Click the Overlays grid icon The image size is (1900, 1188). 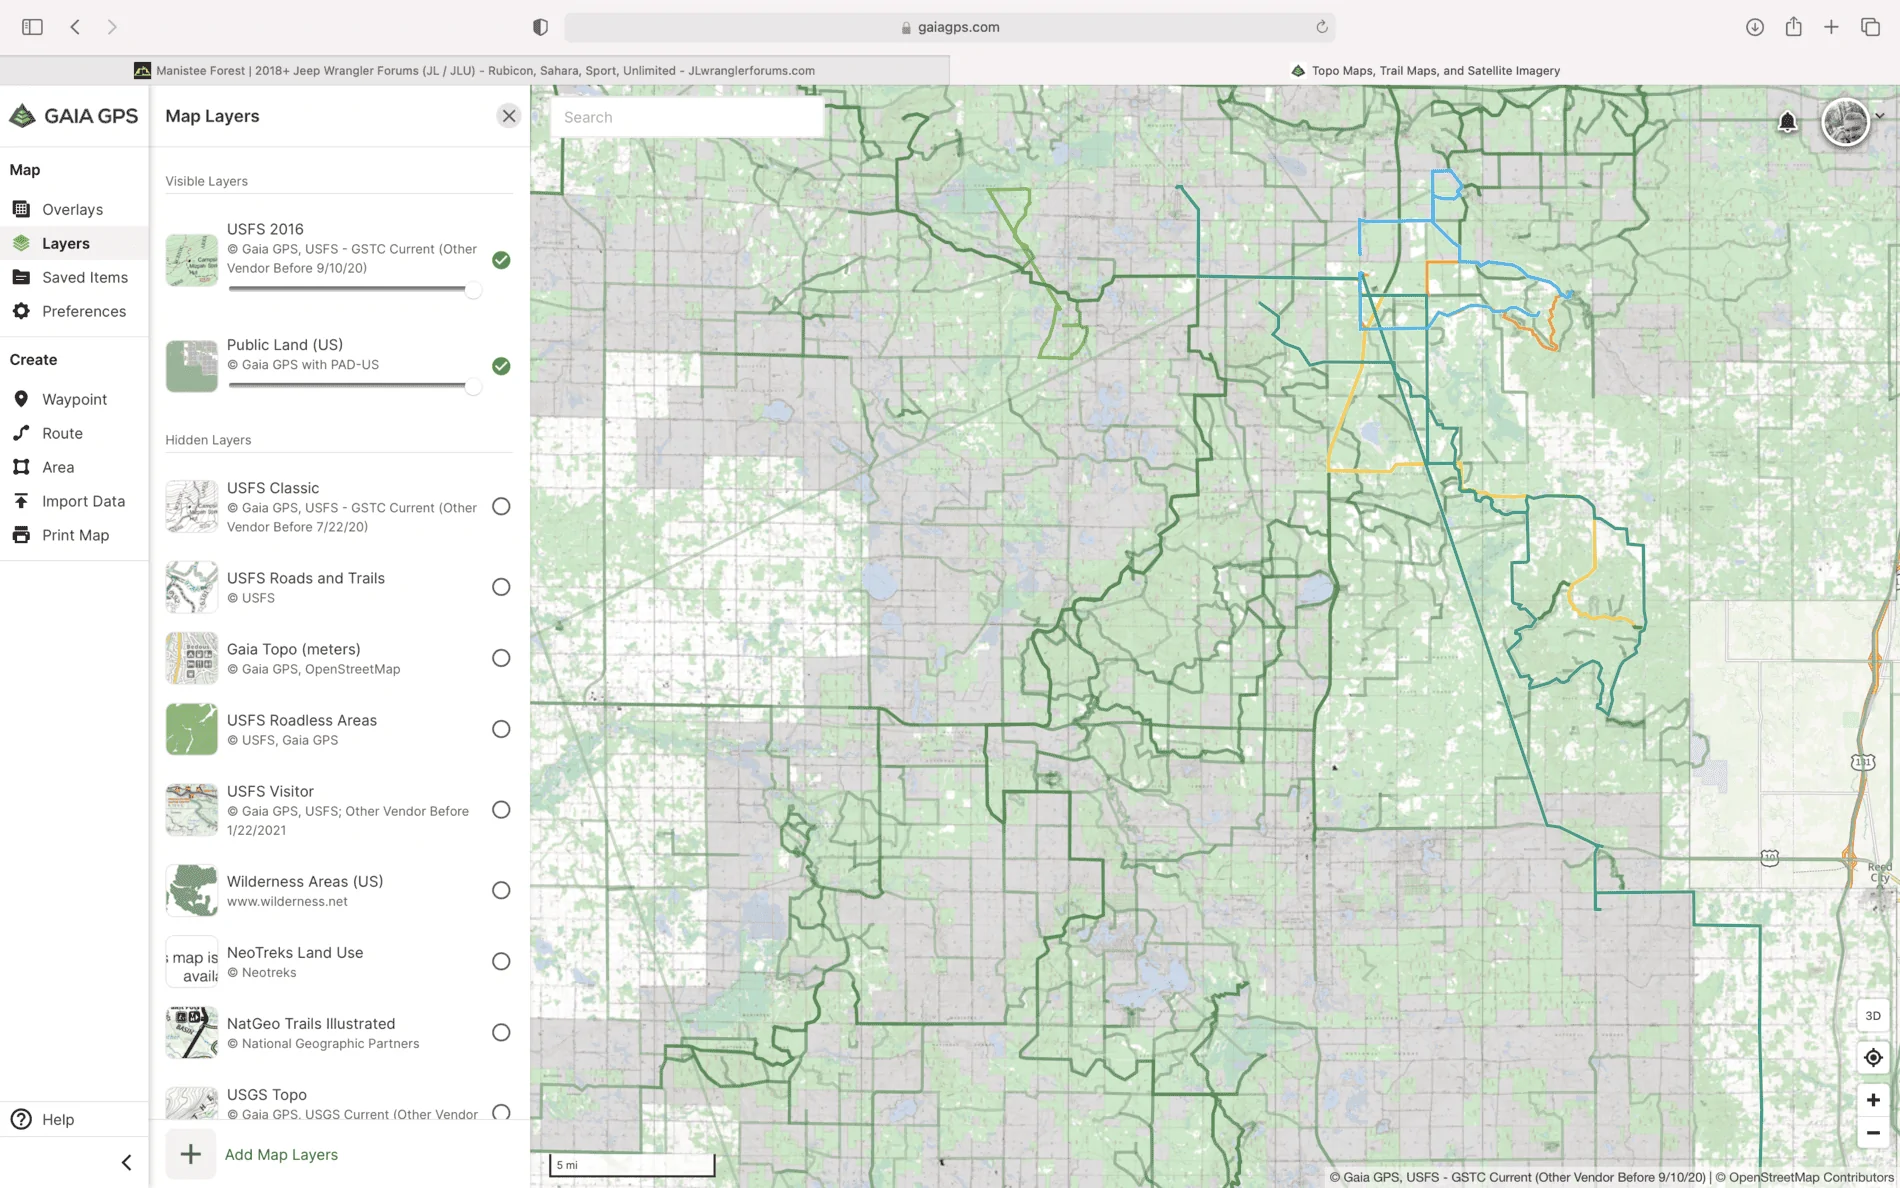(21, 209)
